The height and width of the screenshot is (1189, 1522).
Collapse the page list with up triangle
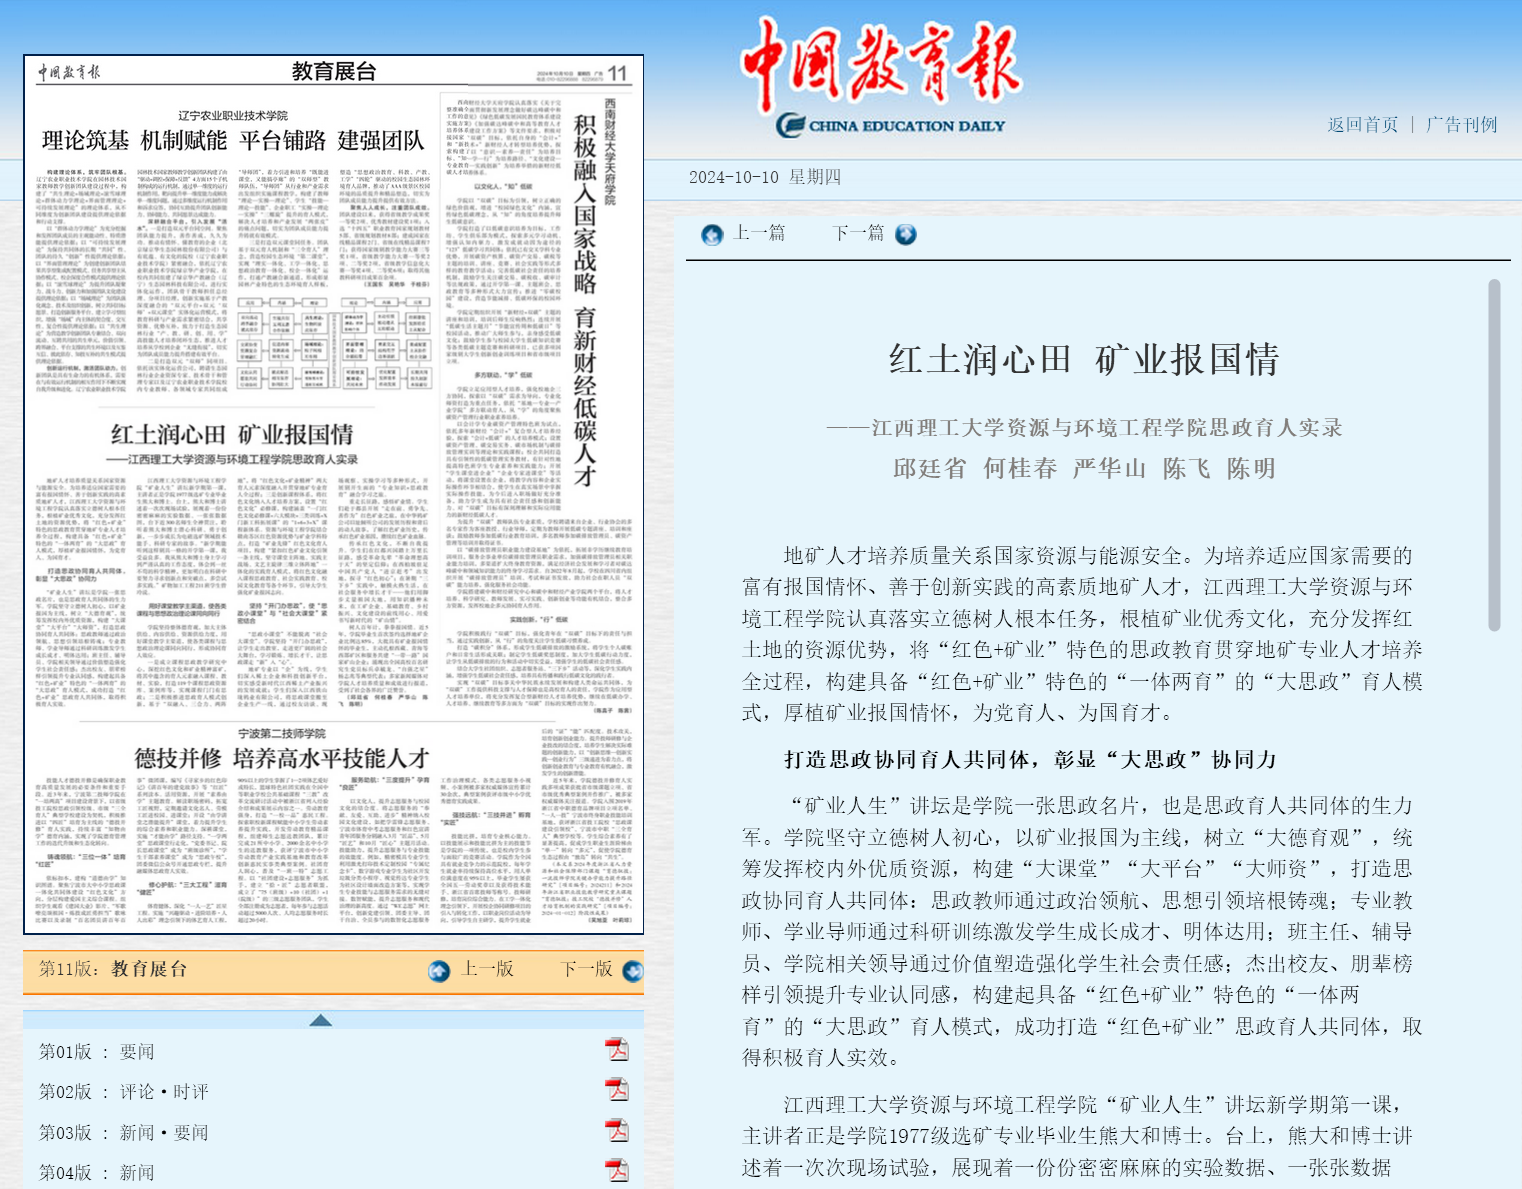[x=321, y=1020]
